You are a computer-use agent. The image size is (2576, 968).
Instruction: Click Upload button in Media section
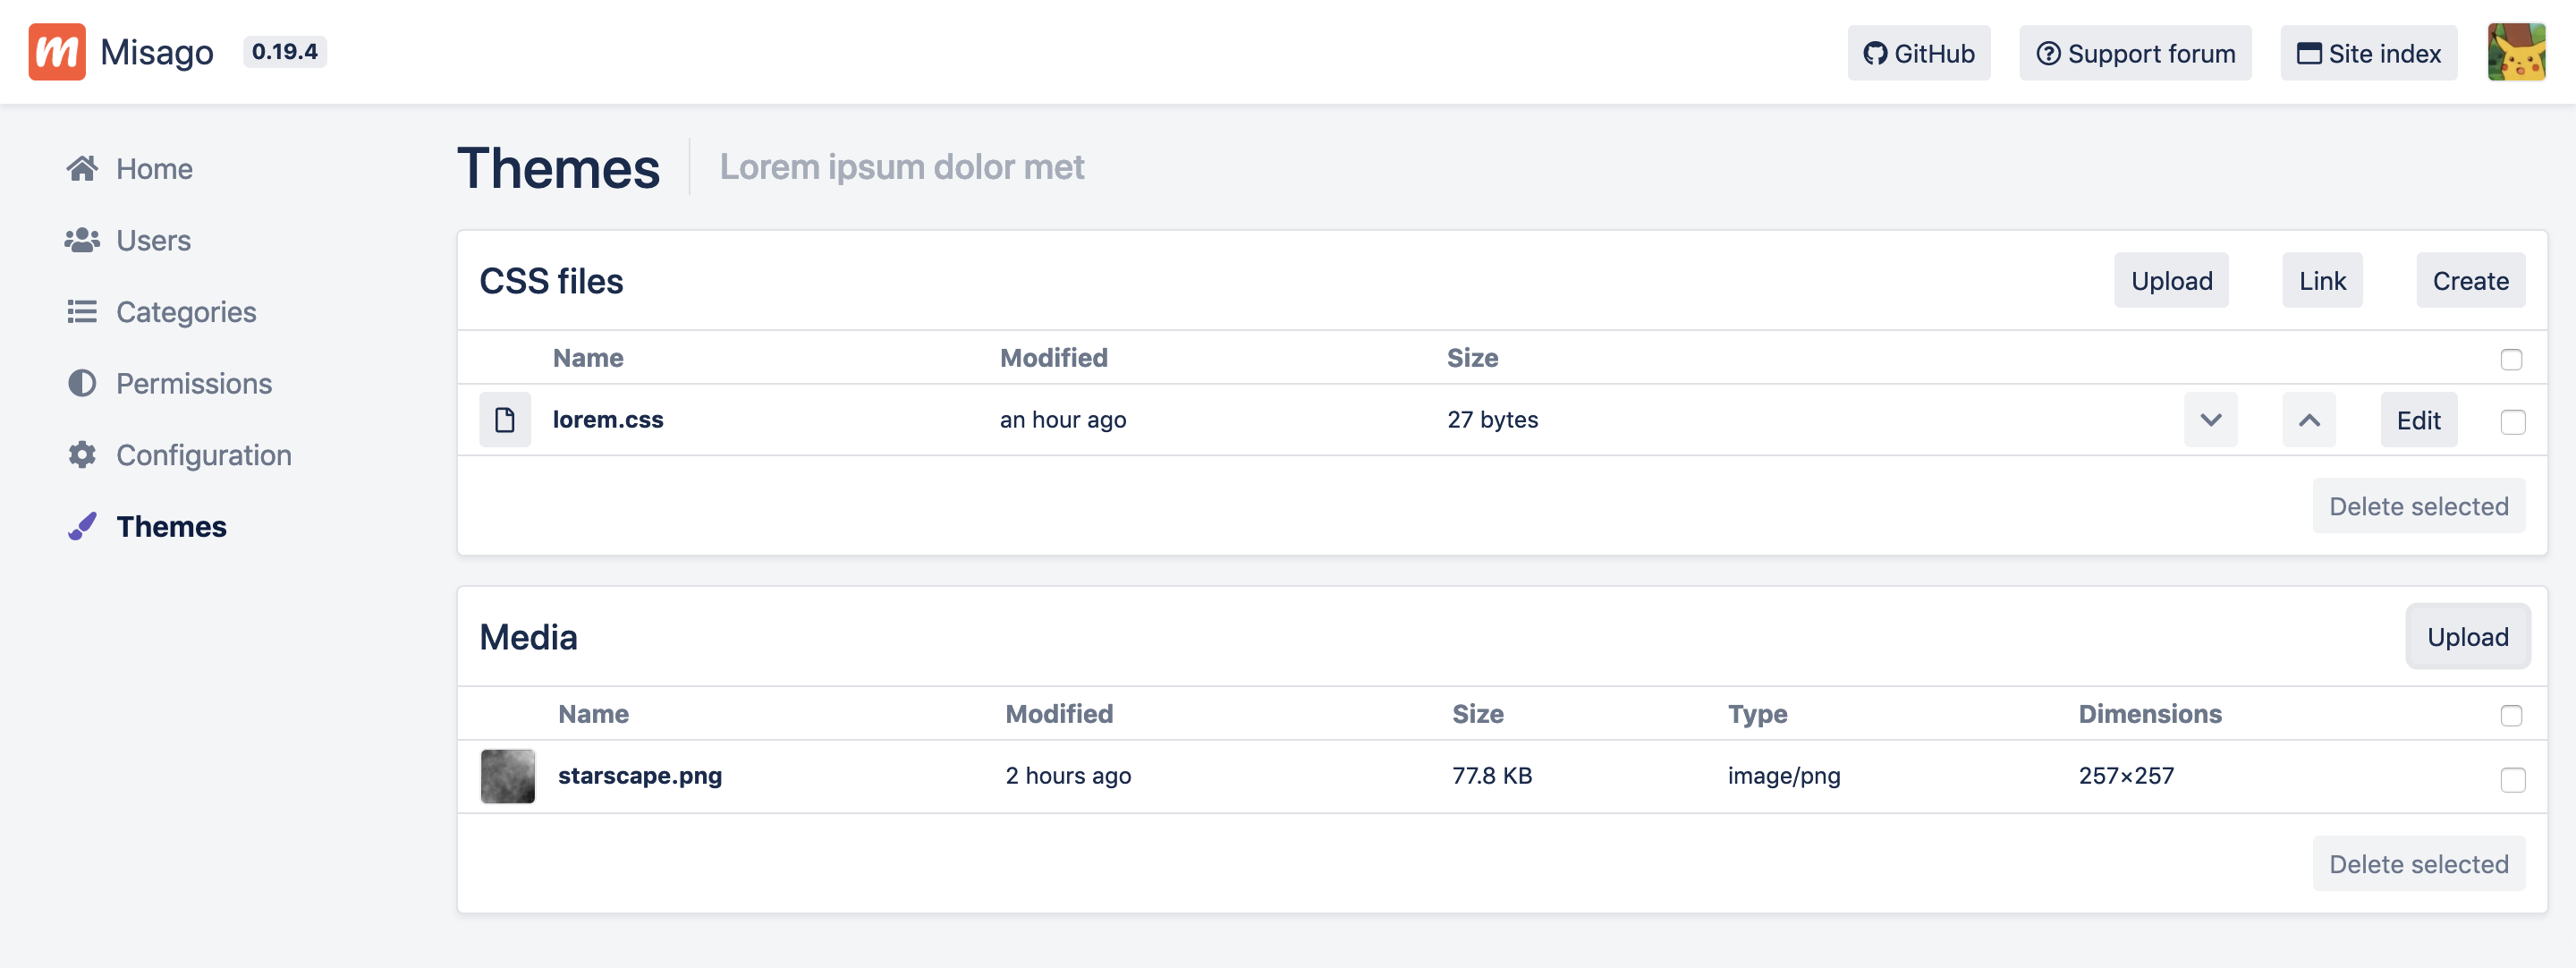pos(2466,637)
